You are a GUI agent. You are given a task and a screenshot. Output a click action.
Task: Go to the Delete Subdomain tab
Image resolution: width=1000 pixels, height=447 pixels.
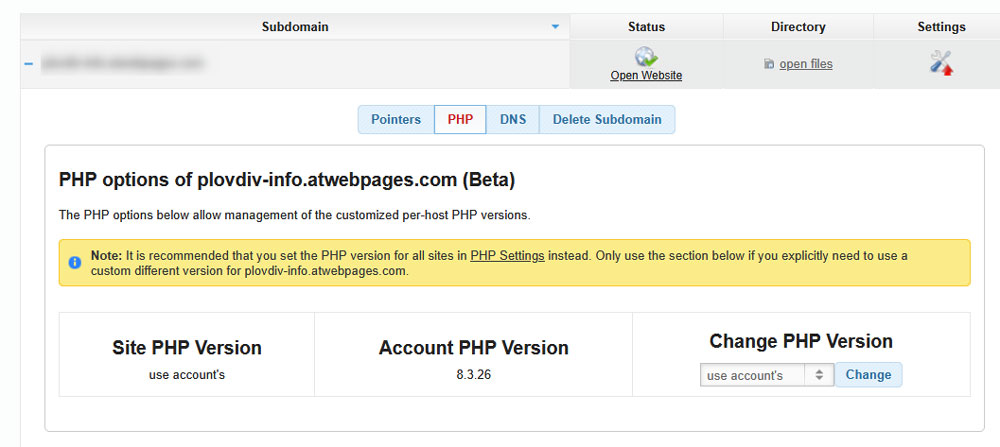tap(607, 120)
